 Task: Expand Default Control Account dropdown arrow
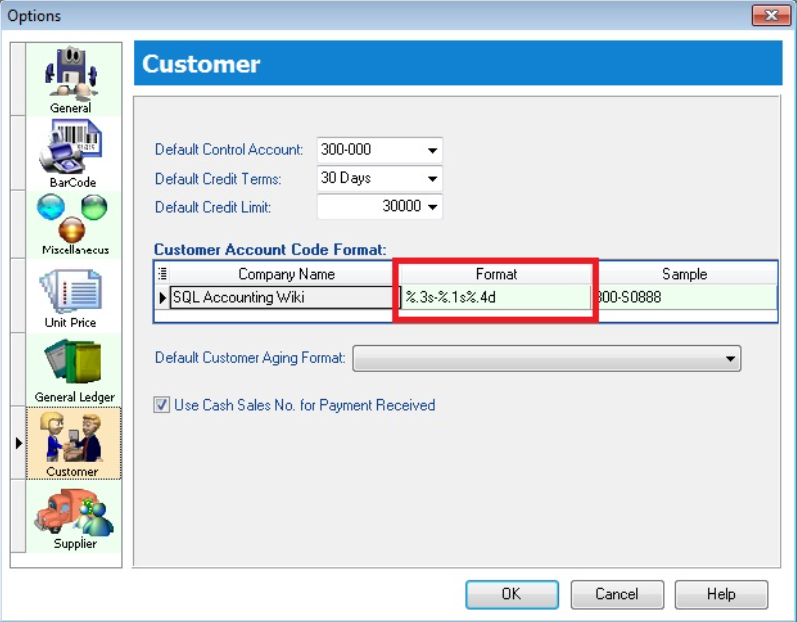tap(433, 150)
